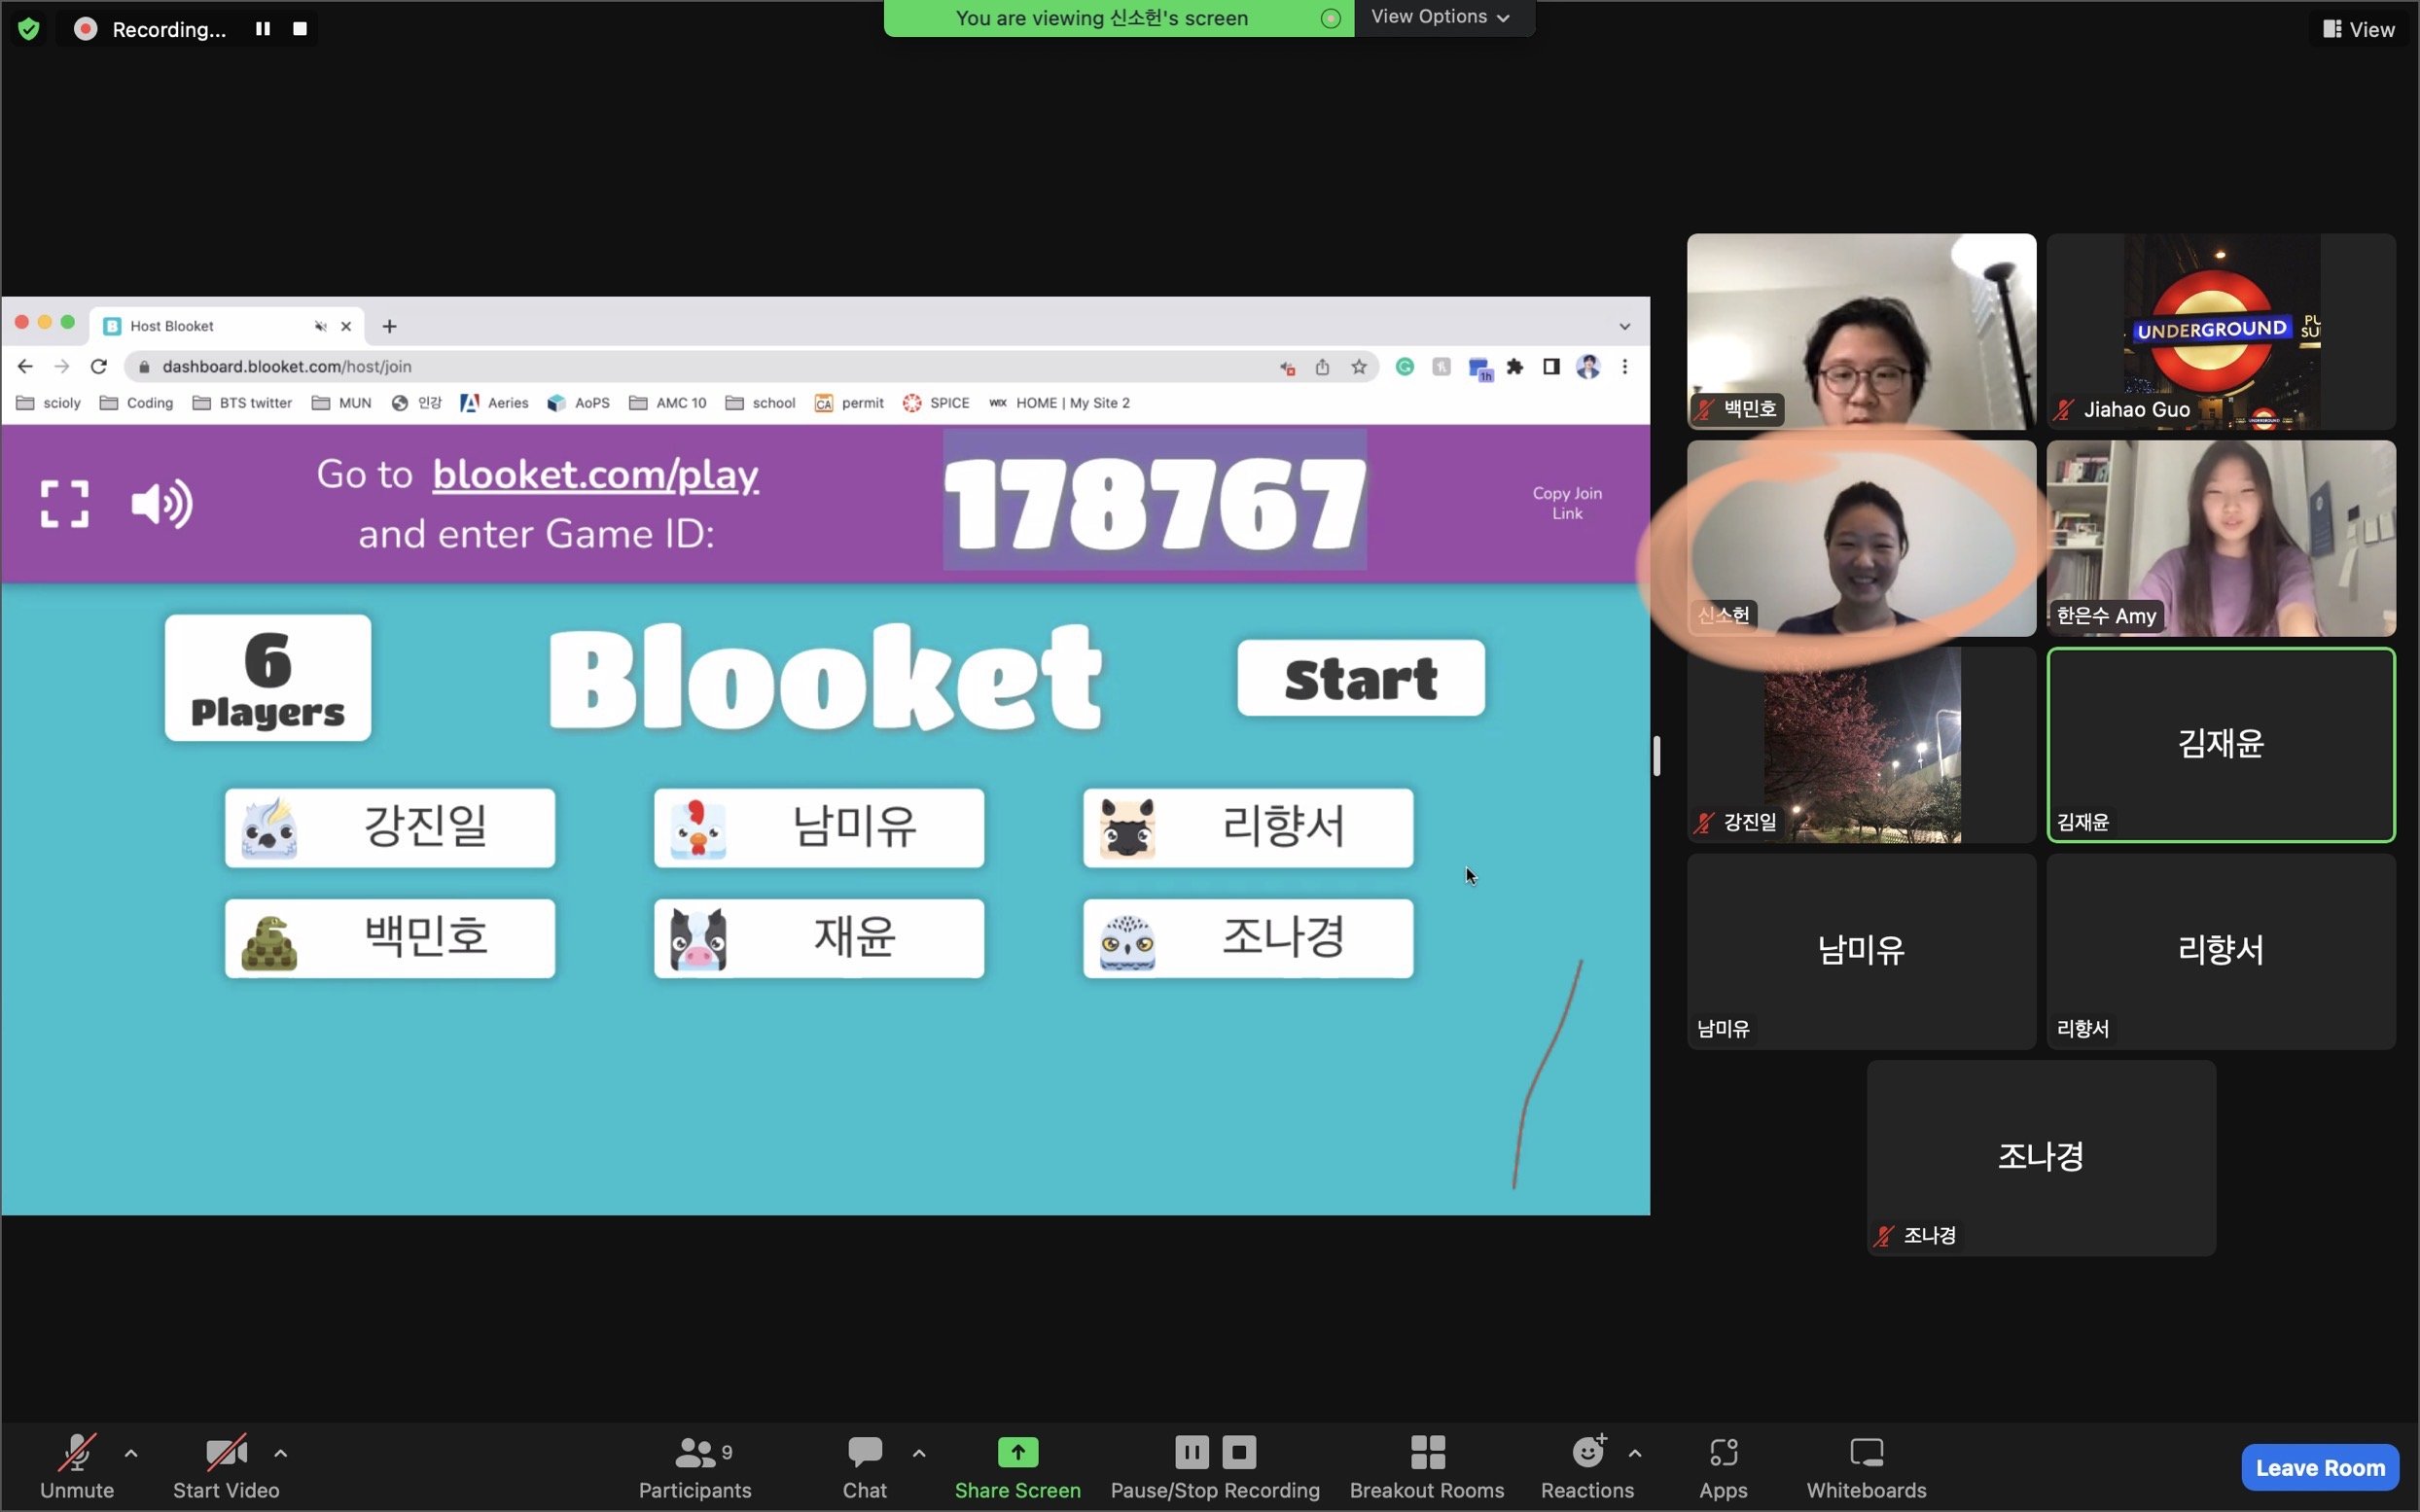Bookmark this page with the star icon
Image resolution: width=2420 pixels, height=1512 pixels.
click(1358, 367)
